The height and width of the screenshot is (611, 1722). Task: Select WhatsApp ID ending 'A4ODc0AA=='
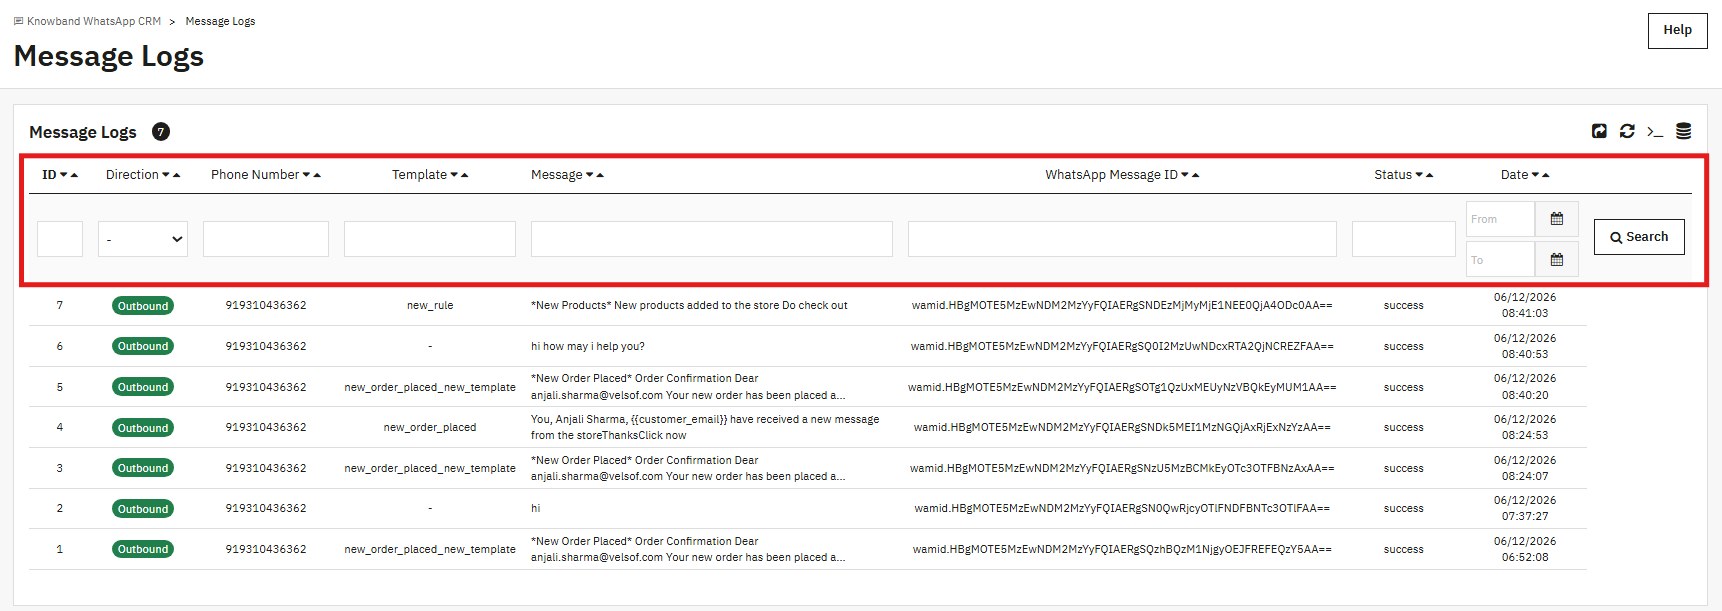tap(1122, 306)
